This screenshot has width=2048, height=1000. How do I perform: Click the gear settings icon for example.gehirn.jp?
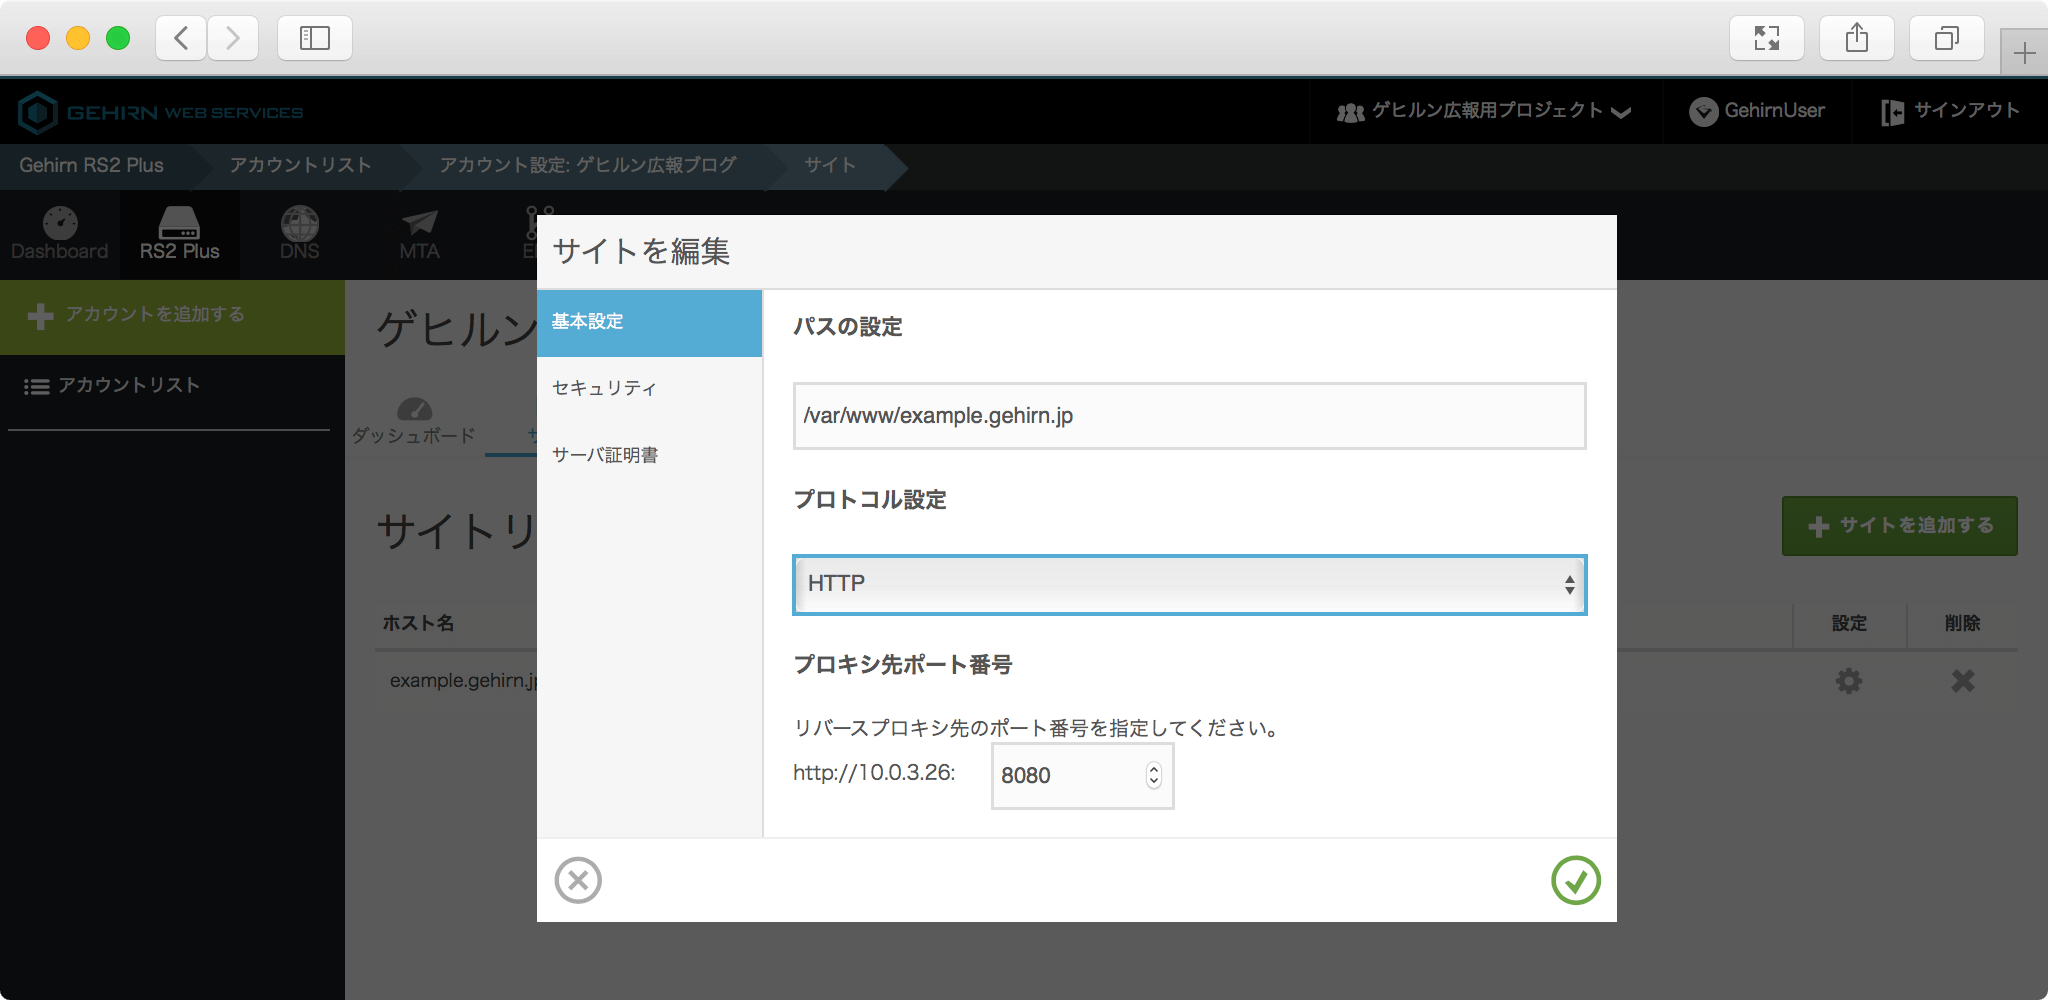1848,681
